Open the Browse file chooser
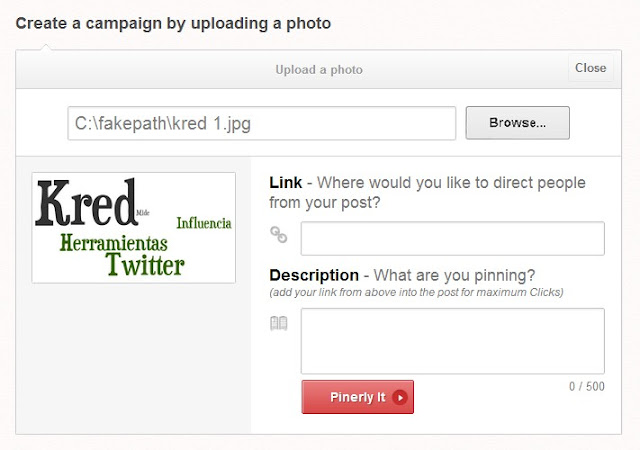This screenshot has width=640, height=450. [518, 123]
